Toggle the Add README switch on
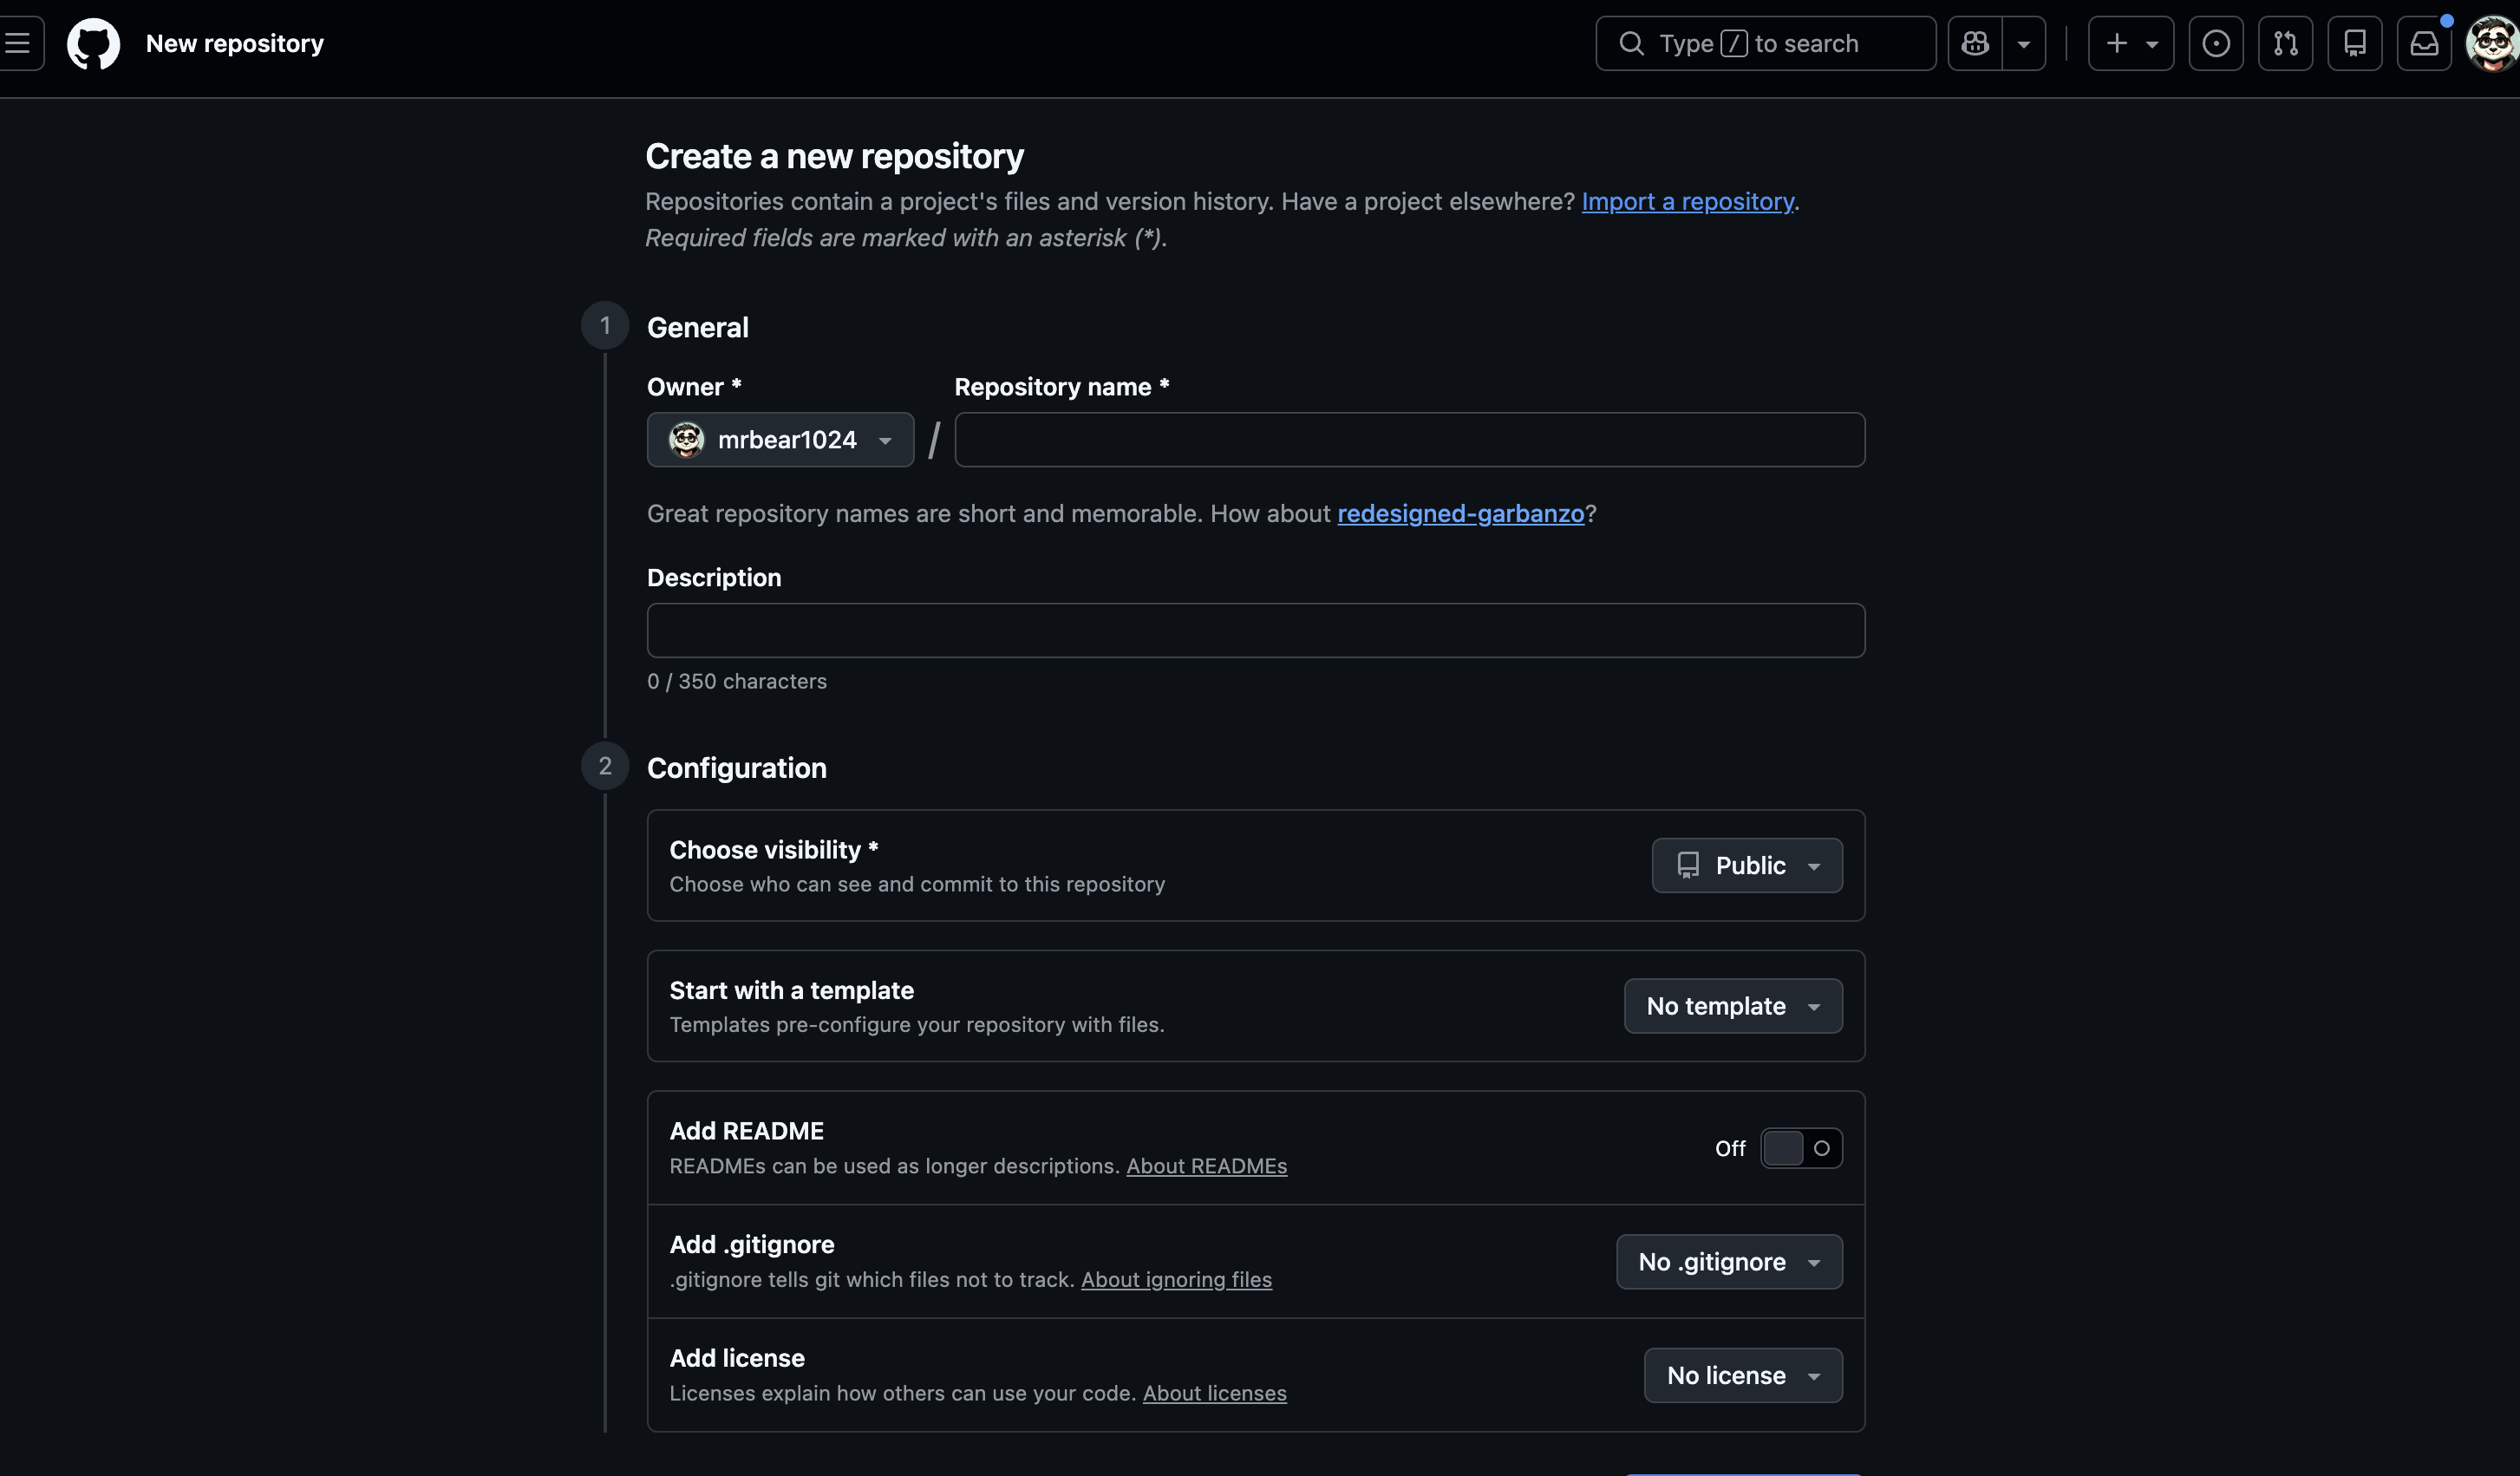Viewport: 2520px width, 1476px height. pos(1801,1148)
